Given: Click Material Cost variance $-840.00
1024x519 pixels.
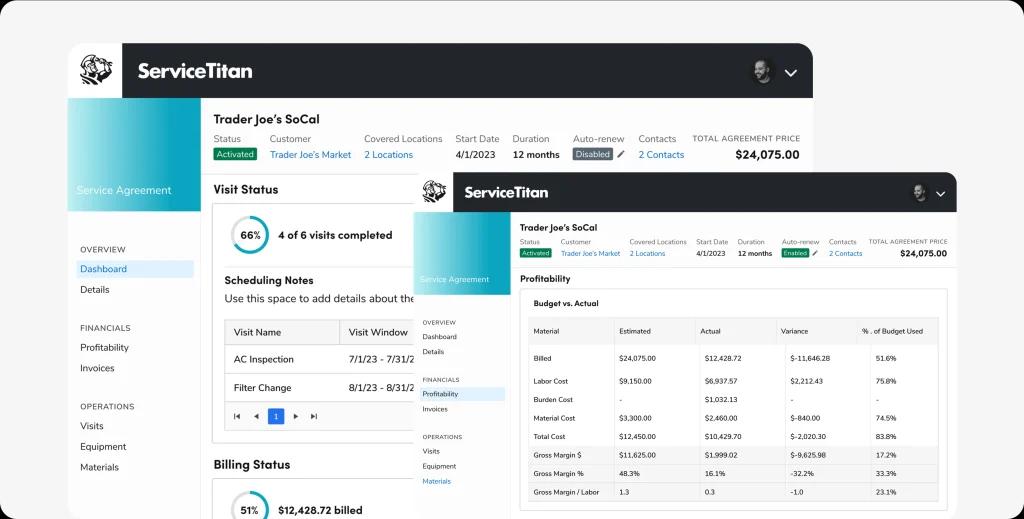Looking at the screenshot, I should 805,418.
